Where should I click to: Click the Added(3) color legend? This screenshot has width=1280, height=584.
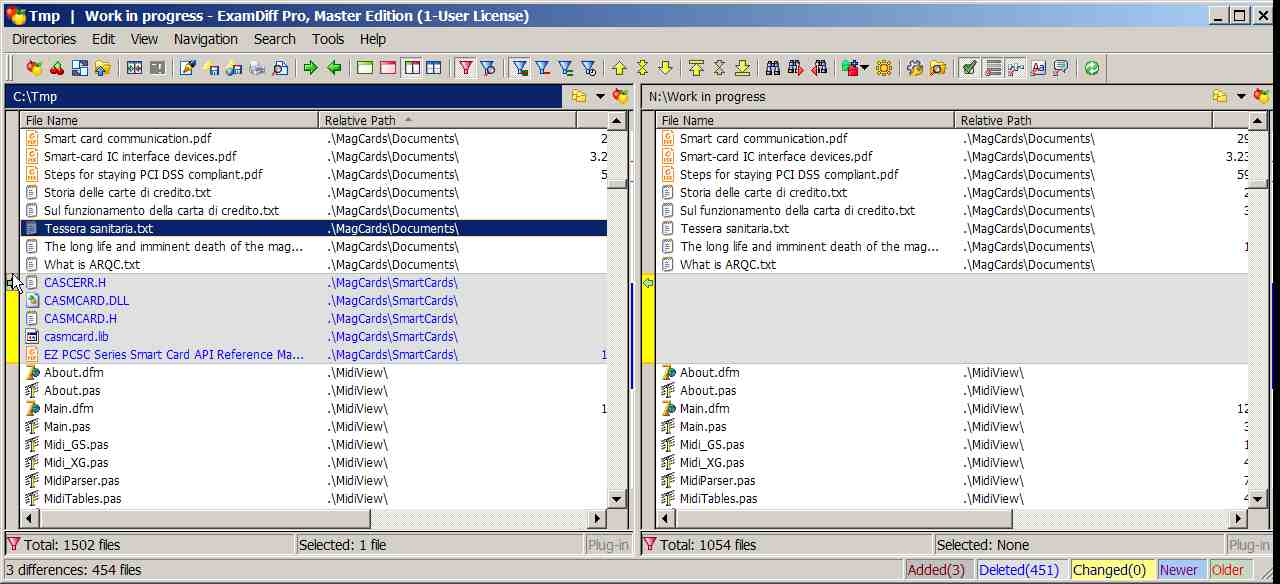pos(937,570)
